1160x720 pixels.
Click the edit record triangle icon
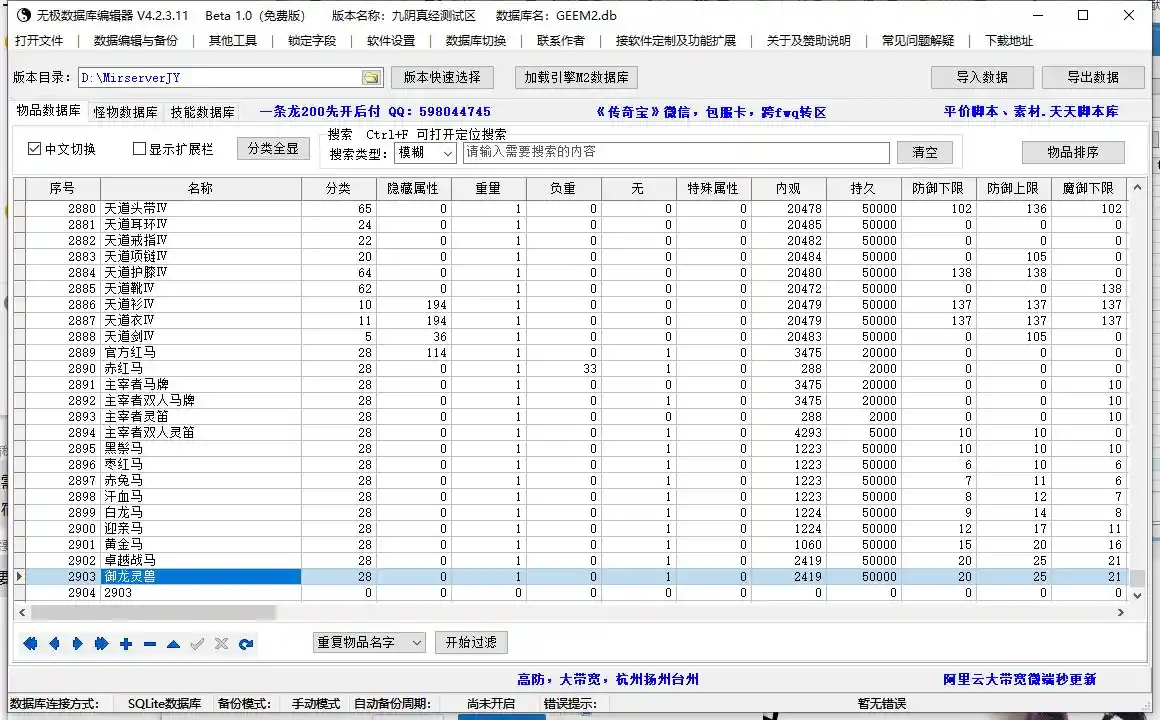pos(173,644)
